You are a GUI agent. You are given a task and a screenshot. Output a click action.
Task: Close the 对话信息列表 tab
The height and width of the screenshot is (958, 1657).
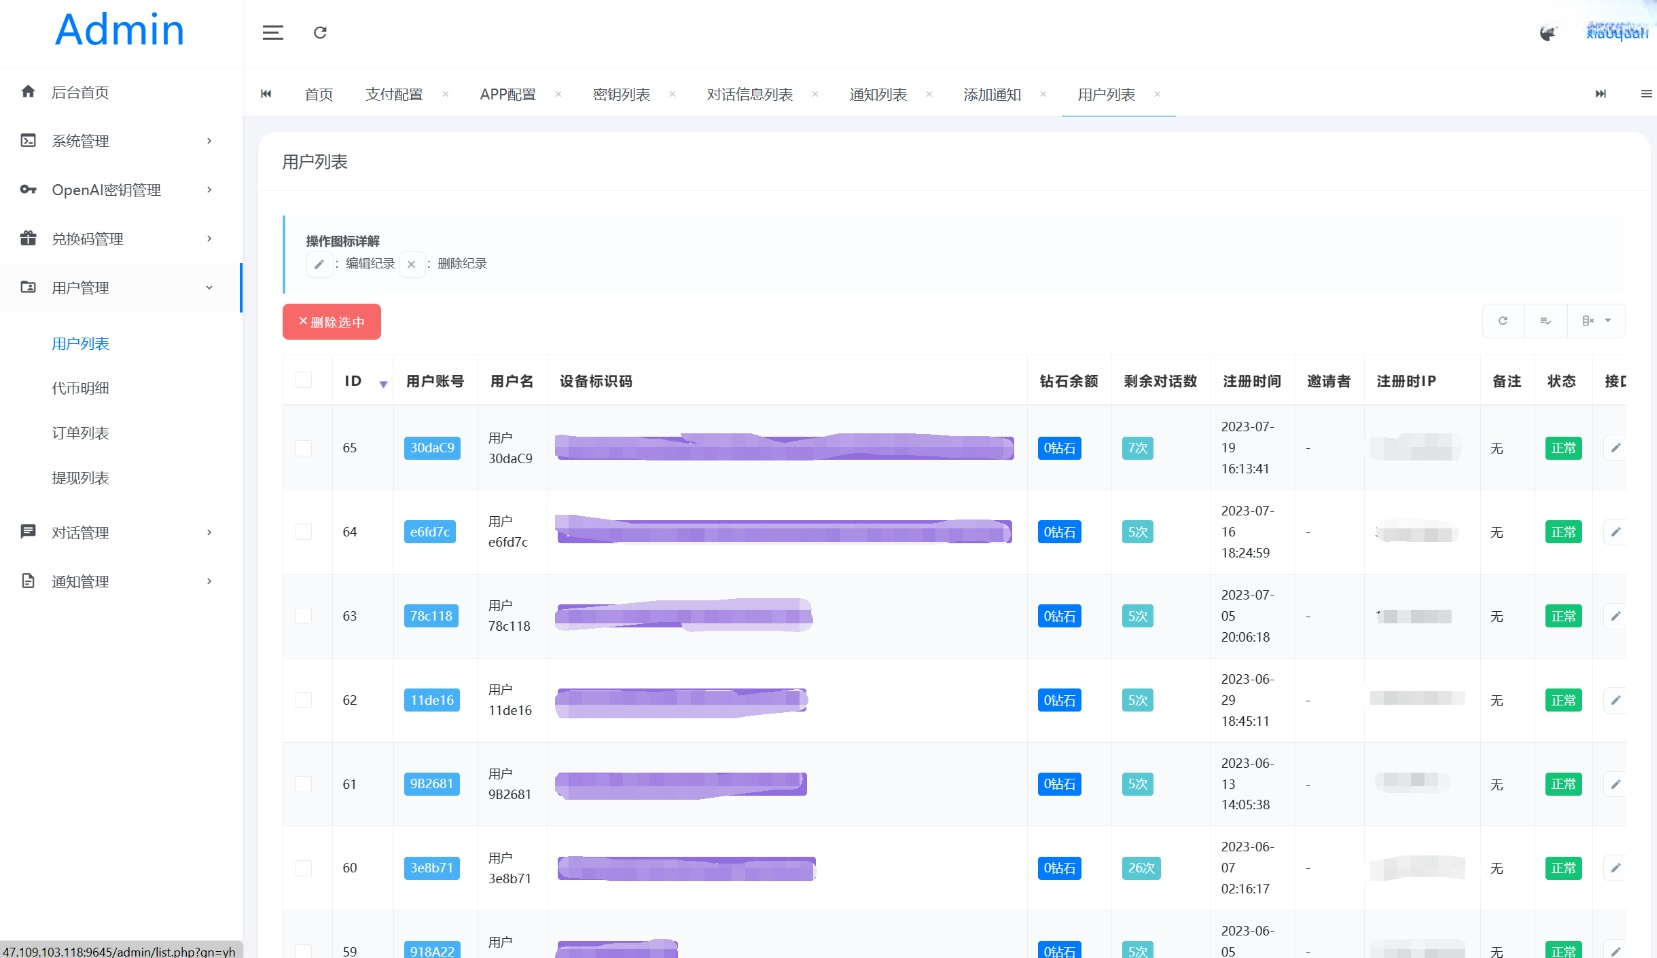[815, 94]
